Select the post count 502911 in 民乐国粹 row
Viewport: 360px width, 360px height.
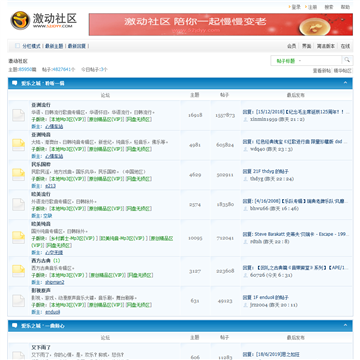coord(225,175)
